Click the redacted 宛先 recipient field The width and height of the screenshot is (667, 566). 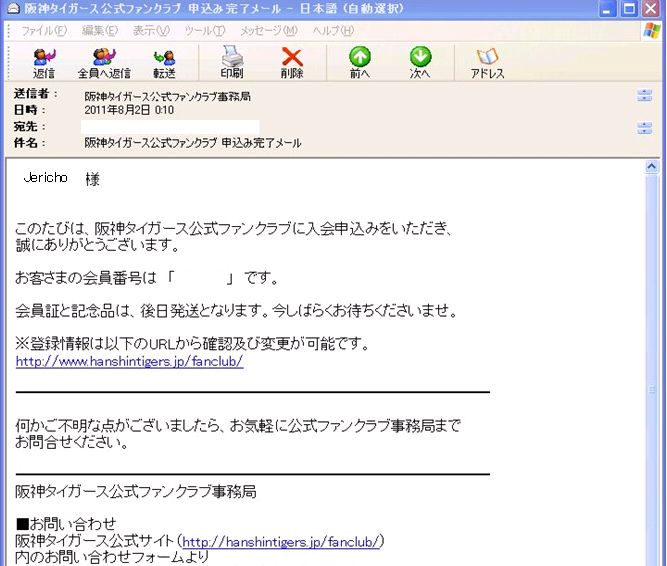pyautogui.click(x=170, y=127)
